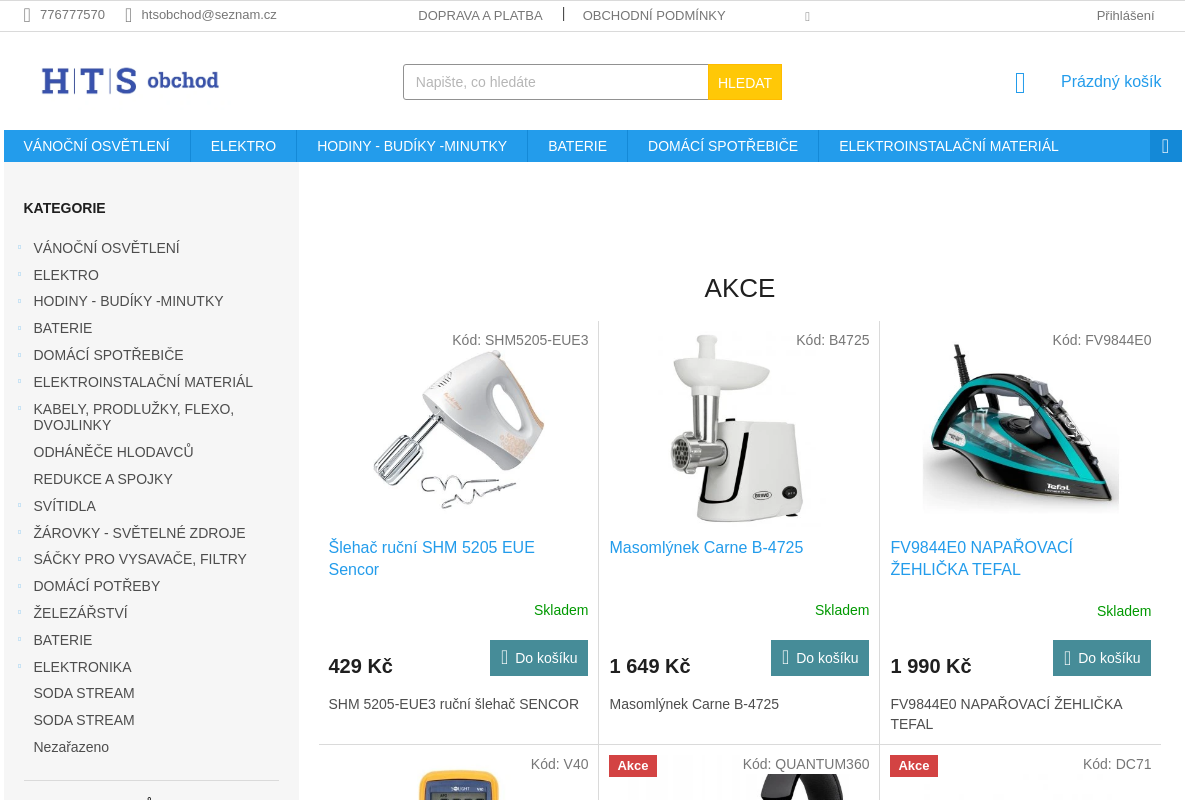Click the Hledat search button
Screen dimensions: 1200x800
point(745,82)
